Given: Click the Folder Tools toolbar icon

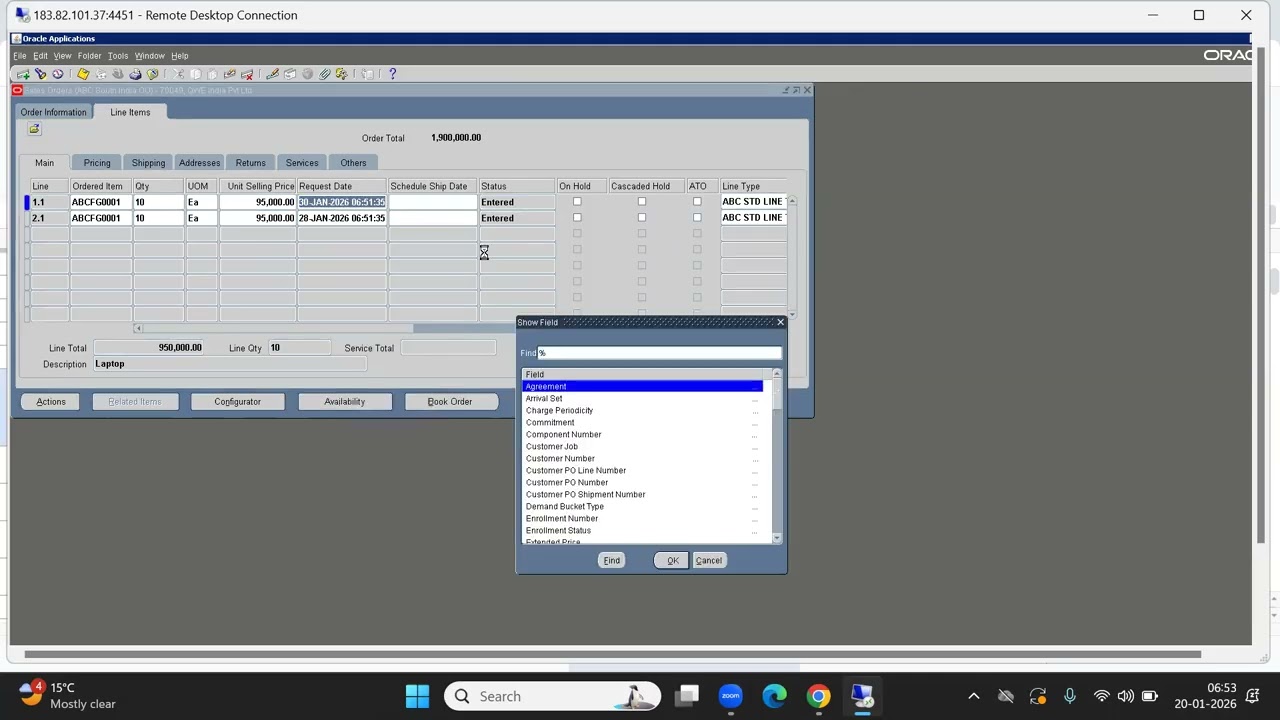Looking at the screenshot, I should (341, 74).
